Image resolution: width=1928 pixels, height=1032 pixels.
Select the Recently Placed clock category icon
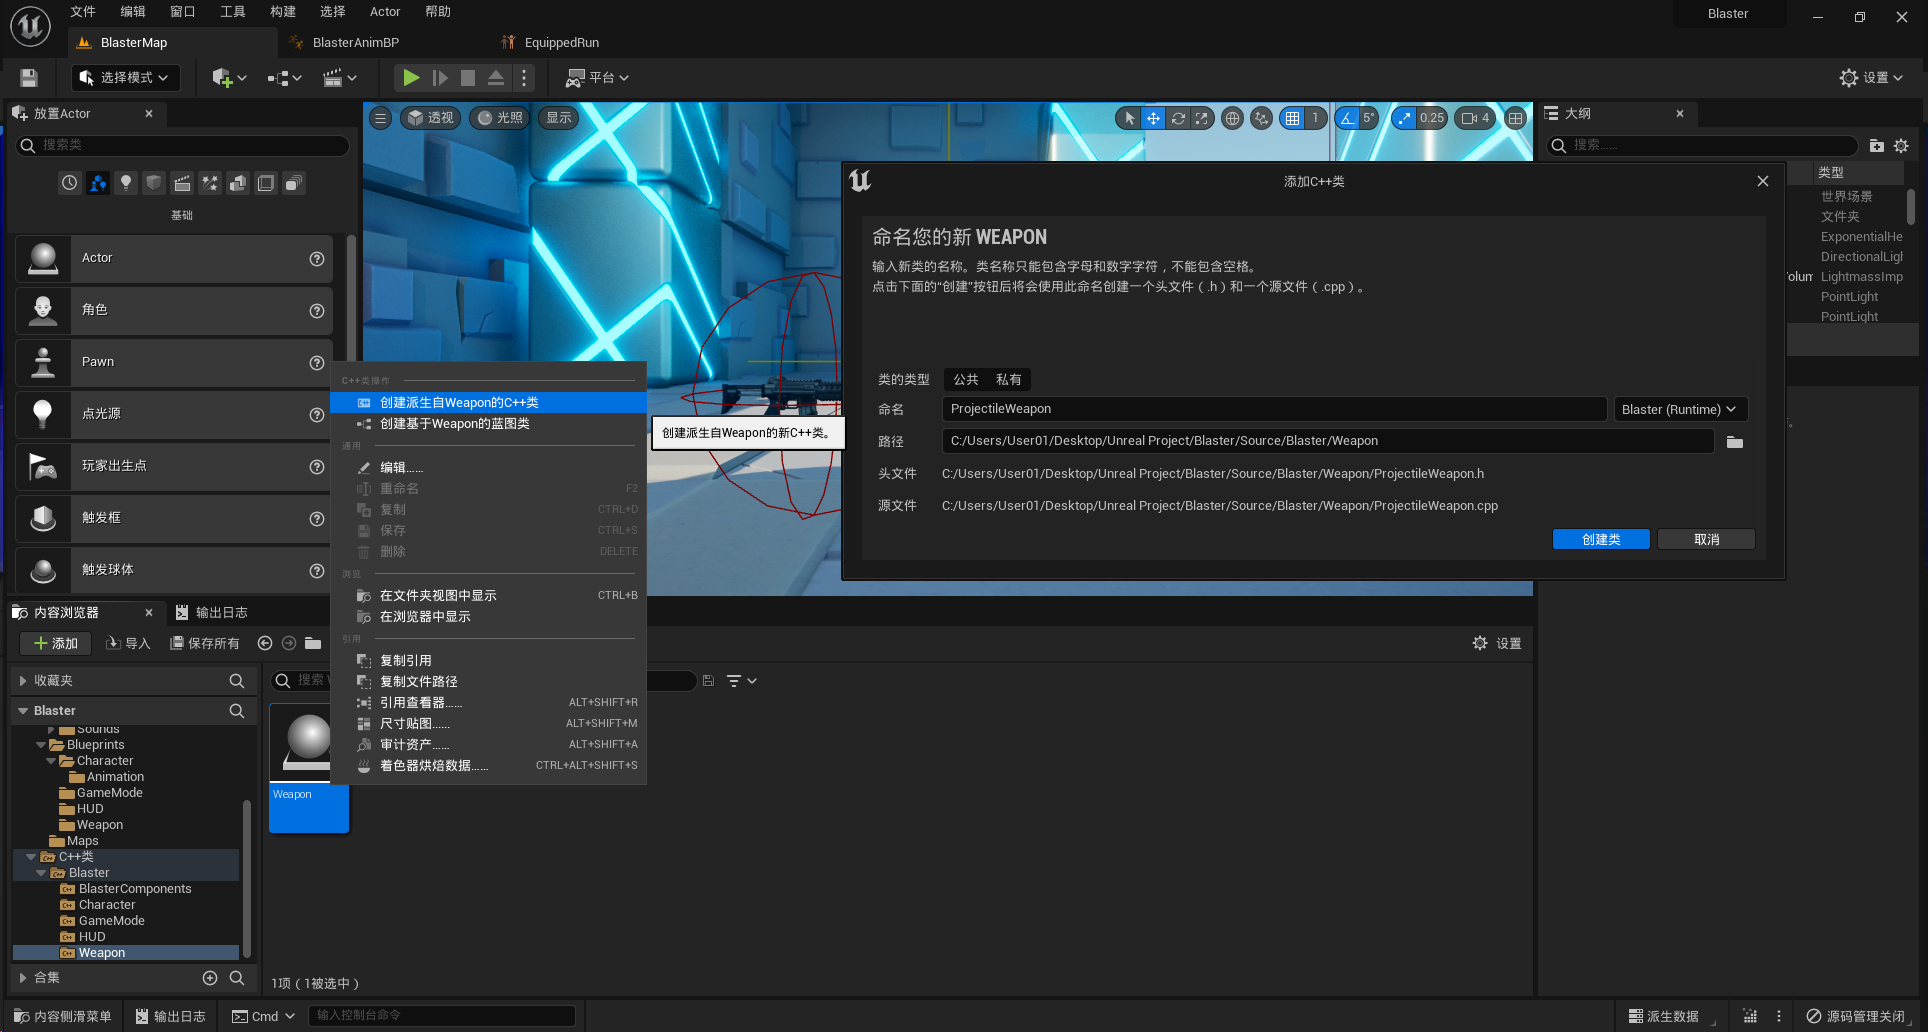click(x=69, y=183)
